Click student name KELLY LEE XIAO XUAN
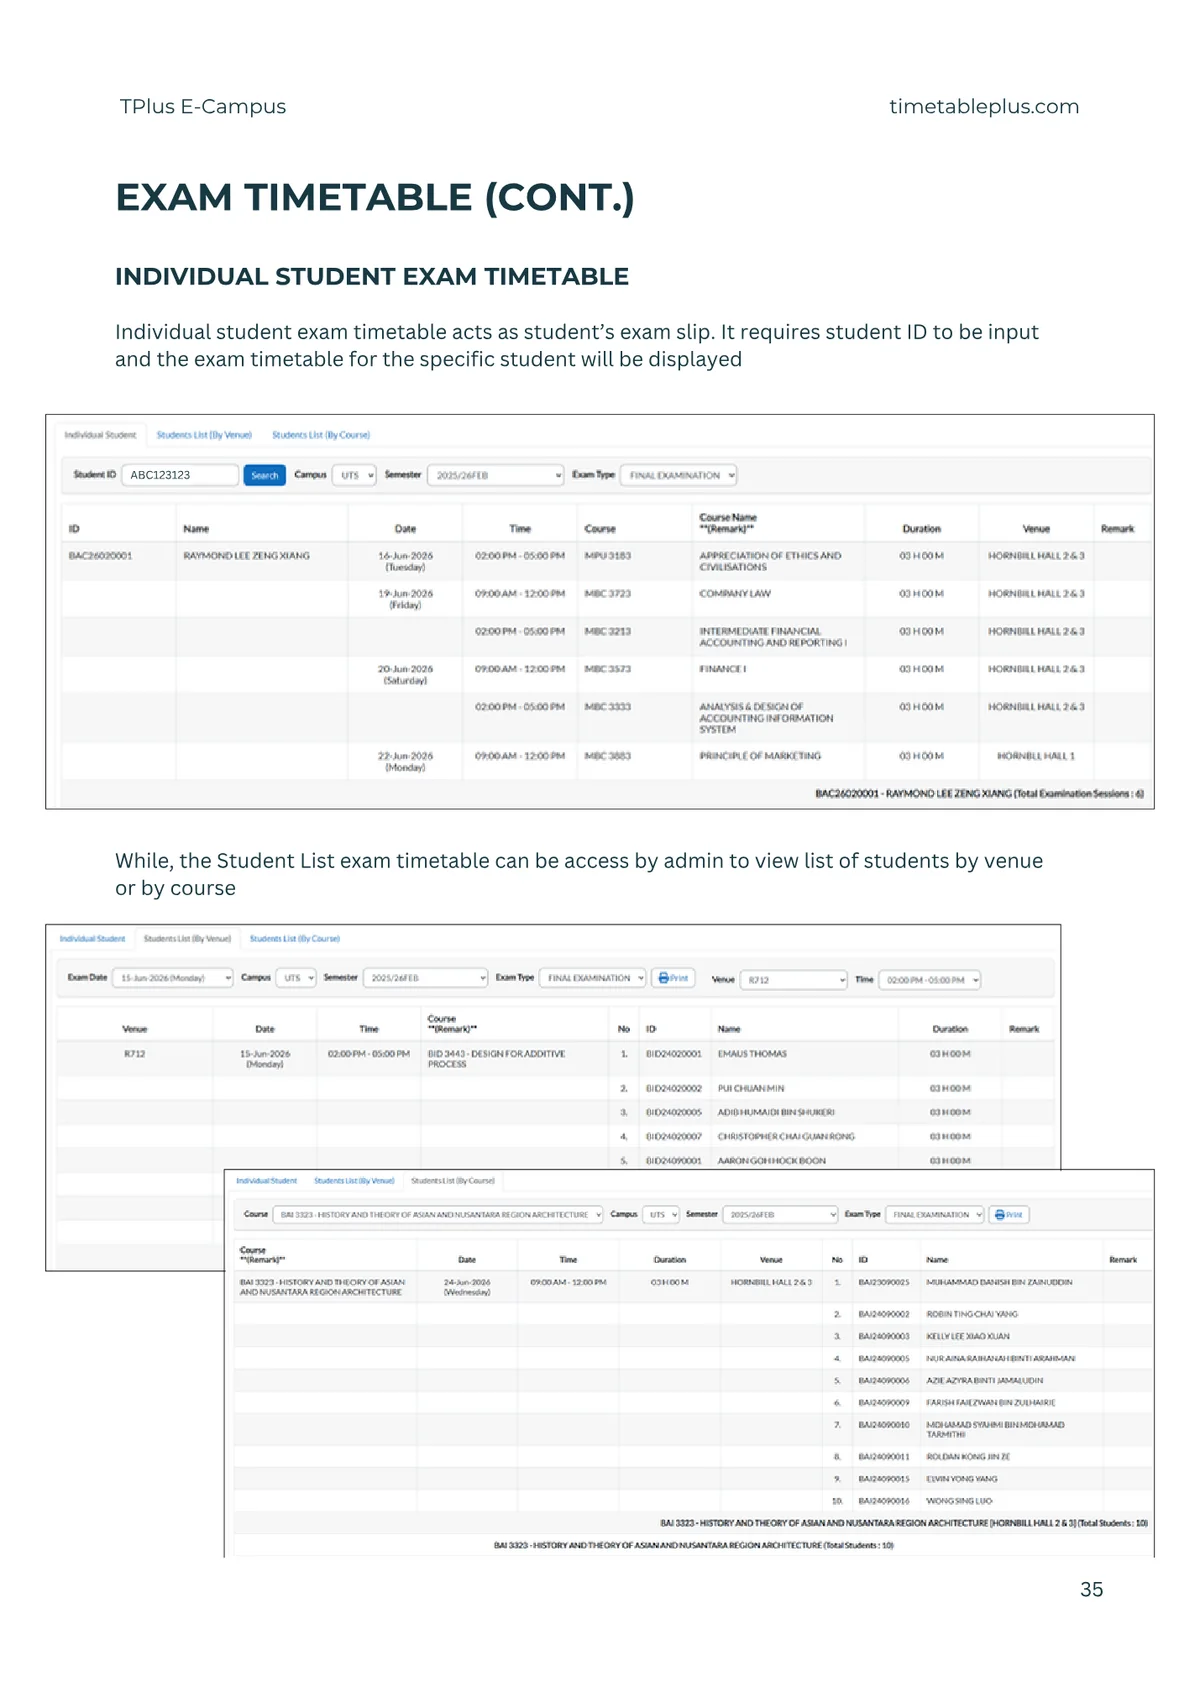 click(x=968, y=1336)
